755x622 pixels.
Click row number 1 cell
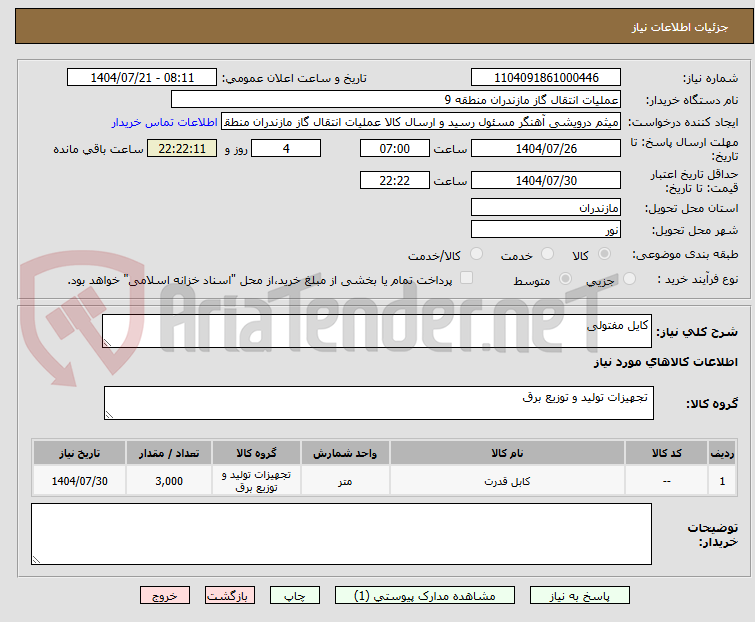point(722,480)
